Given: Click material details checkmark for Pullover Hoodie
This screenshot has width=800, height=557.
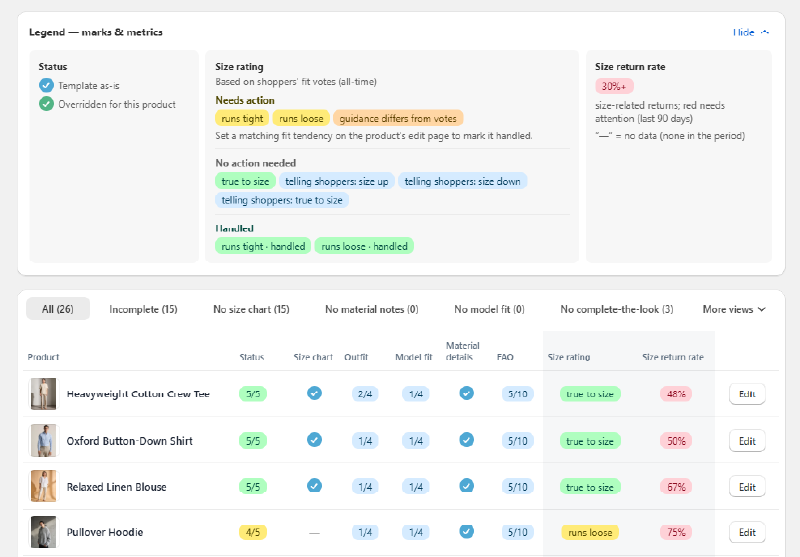Looking at the screenshot, I should (466, 531).
